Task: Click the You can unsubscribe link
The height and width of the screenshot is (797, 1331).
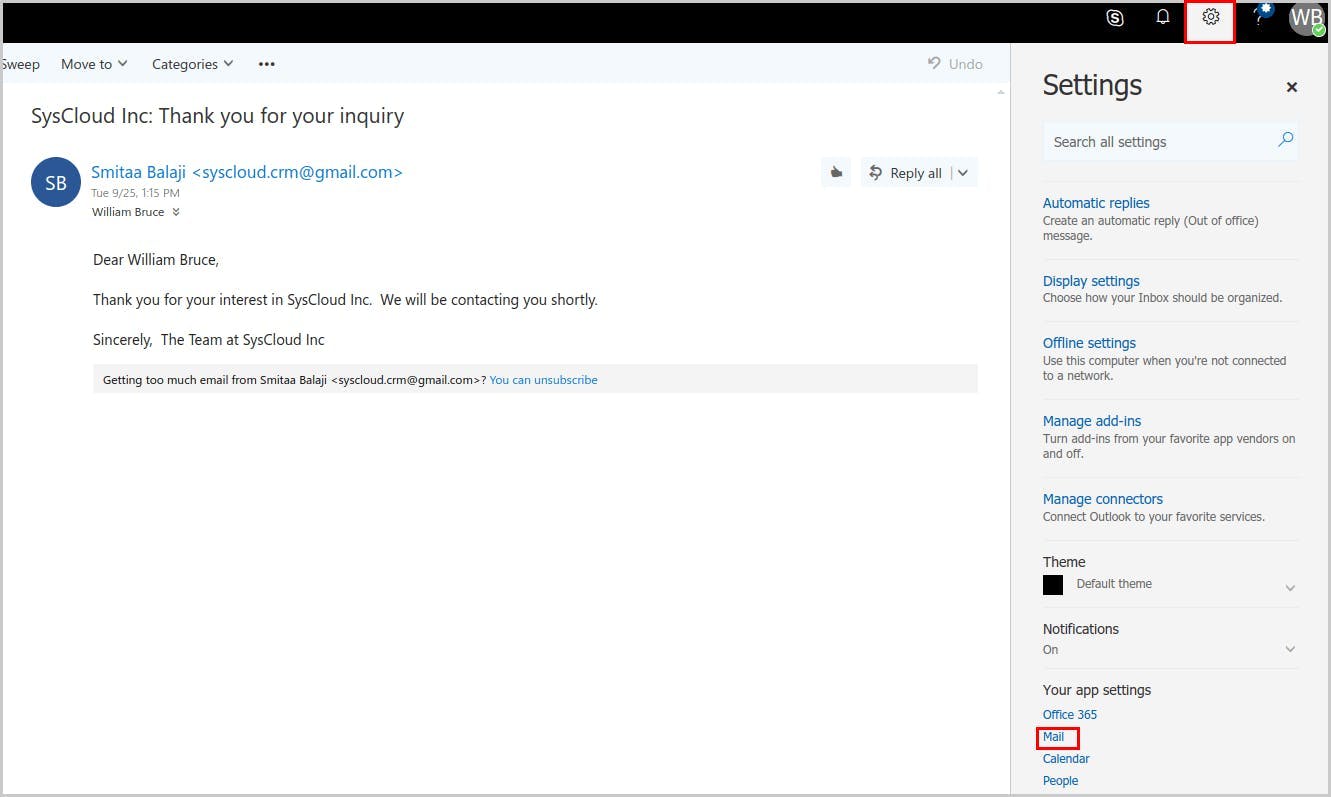Action: click(x=543, y=380)
